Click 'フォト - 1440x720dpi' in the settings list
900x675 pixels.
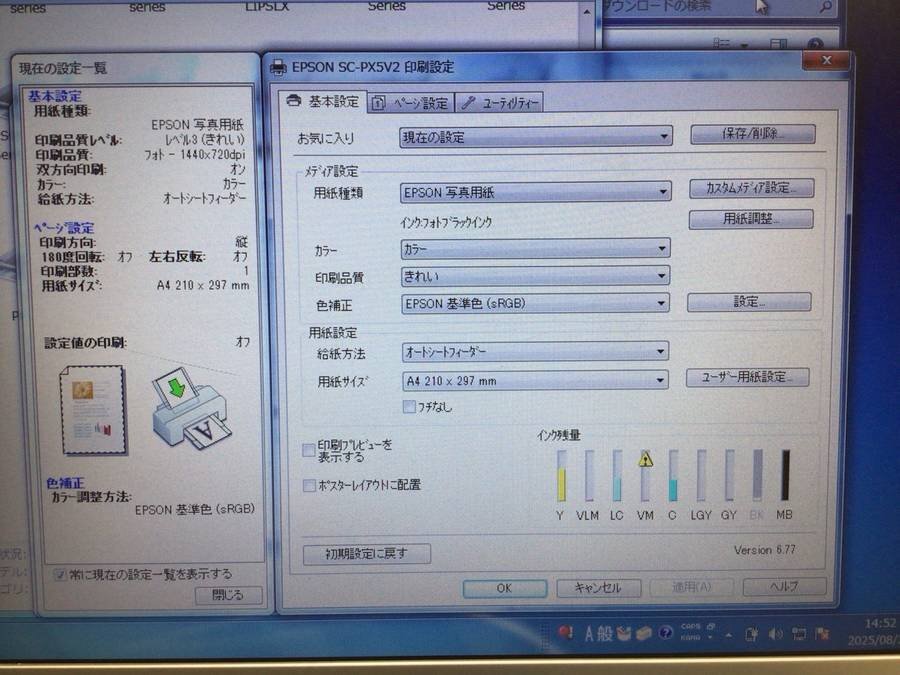[x=195, y=155]
